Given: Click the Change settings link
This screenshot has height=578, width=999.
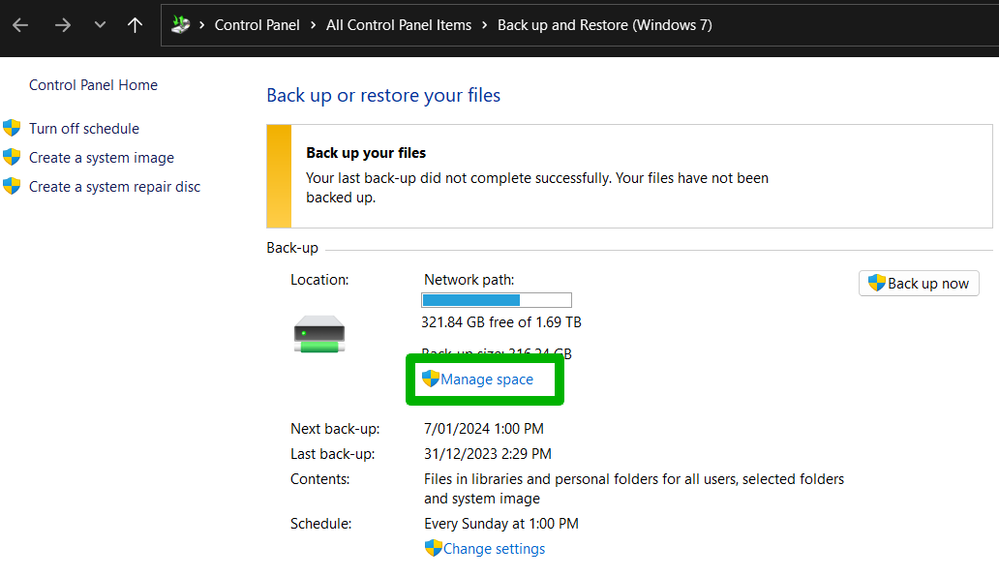Looking at the screenshot, I should click(x=493, y=549).
